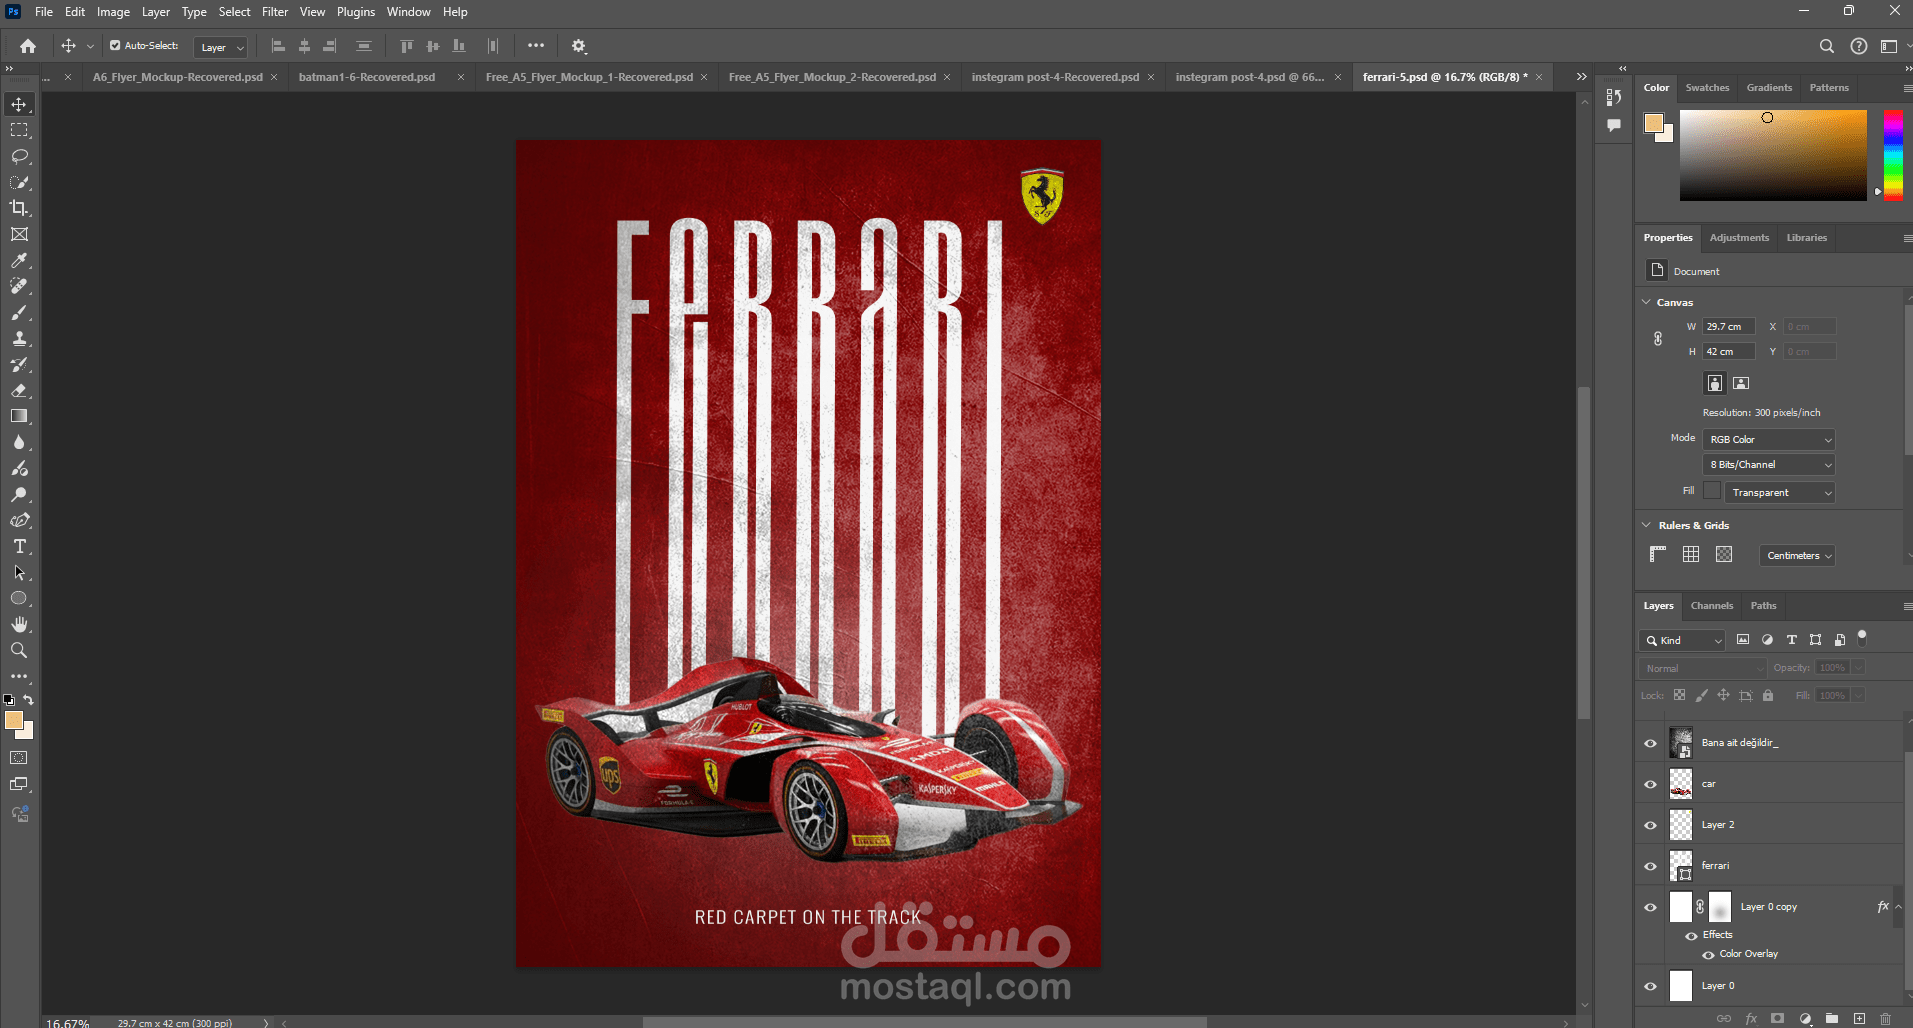
Task: Select the Horizontal Type tool
Action: [19, 546]
